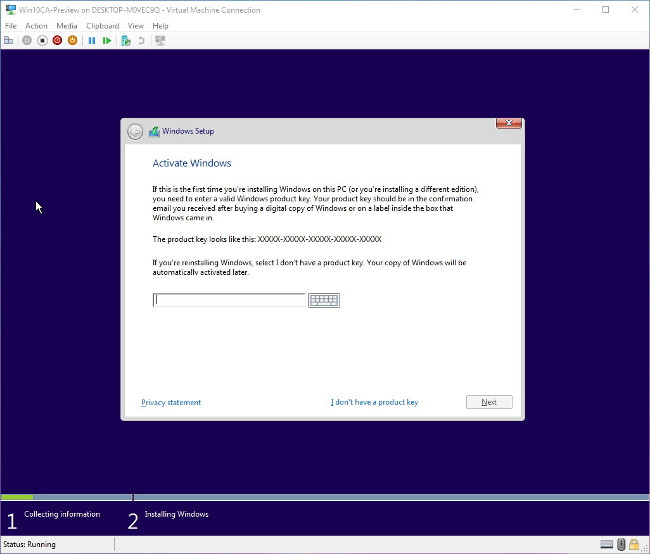650x554 pixels.
Task: Click the red Shut Down icon
Action: coord(57,41)
